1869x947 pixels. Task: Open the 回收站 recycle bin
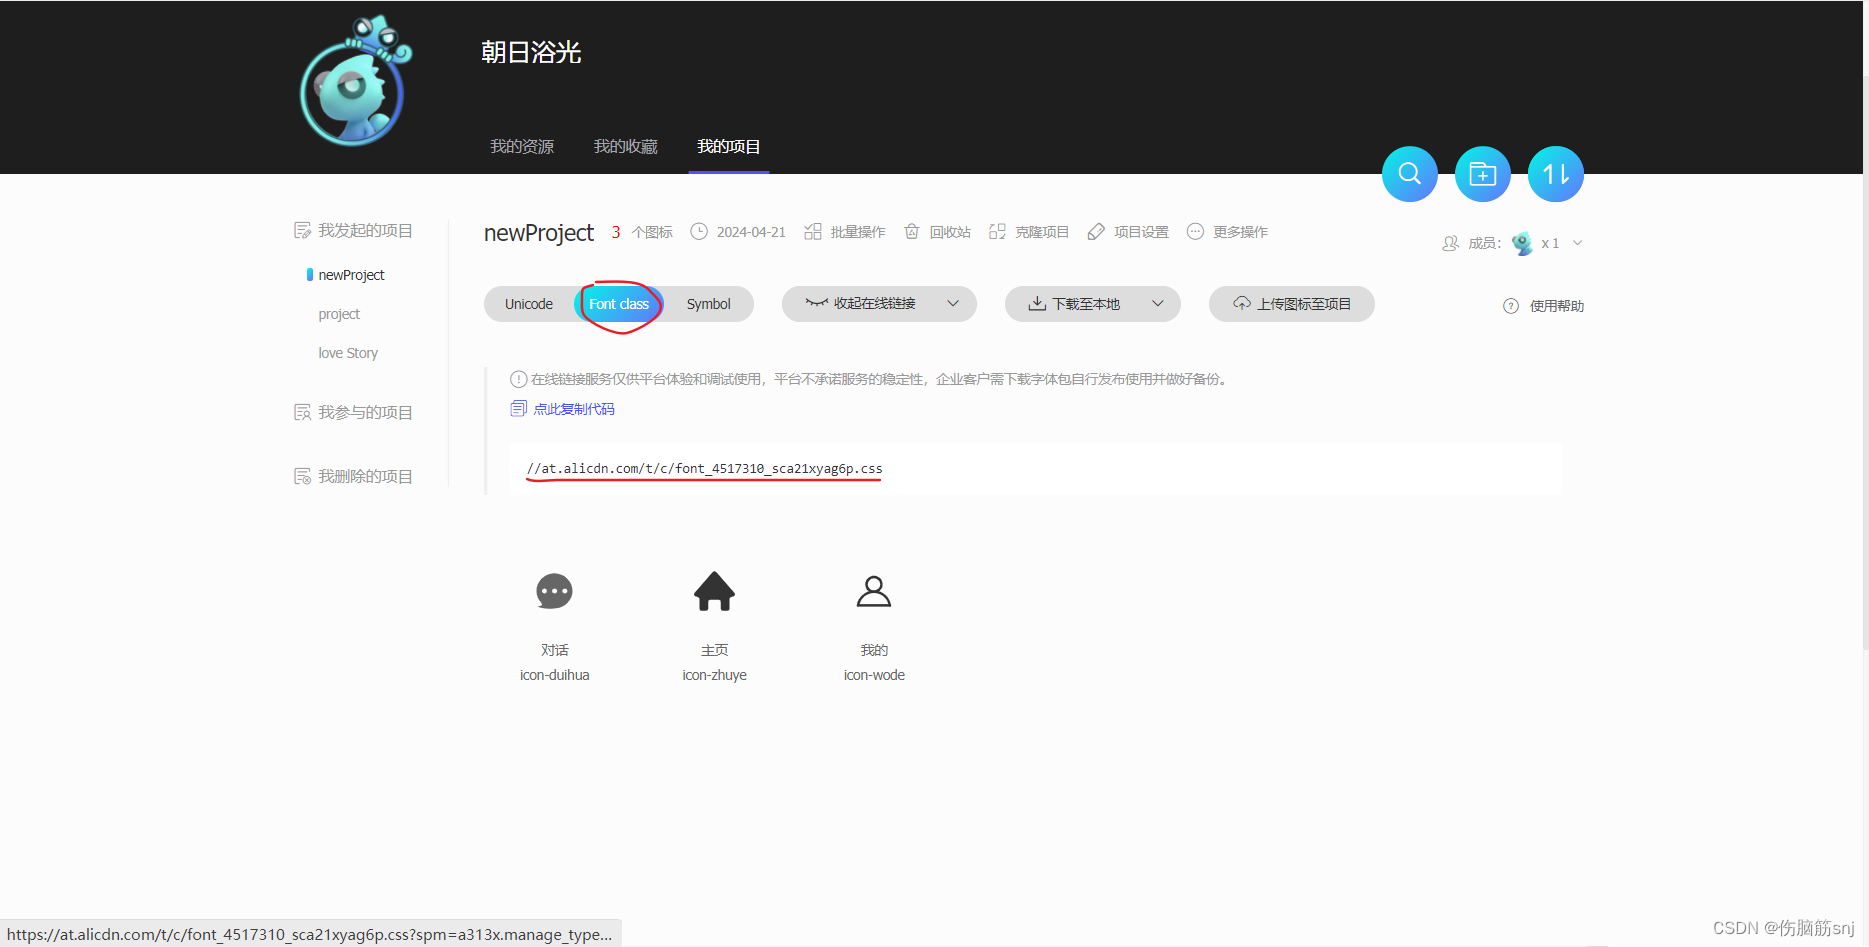[x=937, y=231]
